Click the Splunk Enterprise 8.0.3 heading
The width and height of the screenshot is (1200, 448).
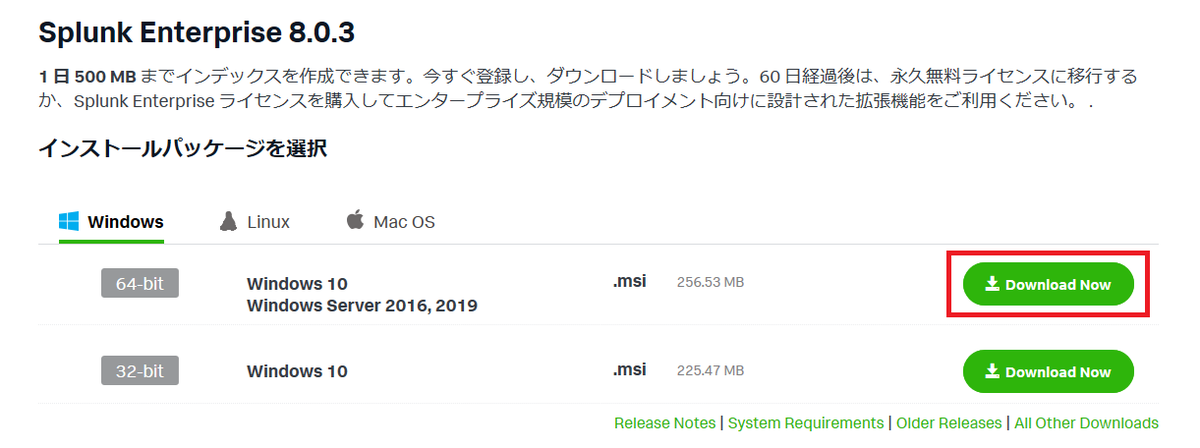pos(196,33)
